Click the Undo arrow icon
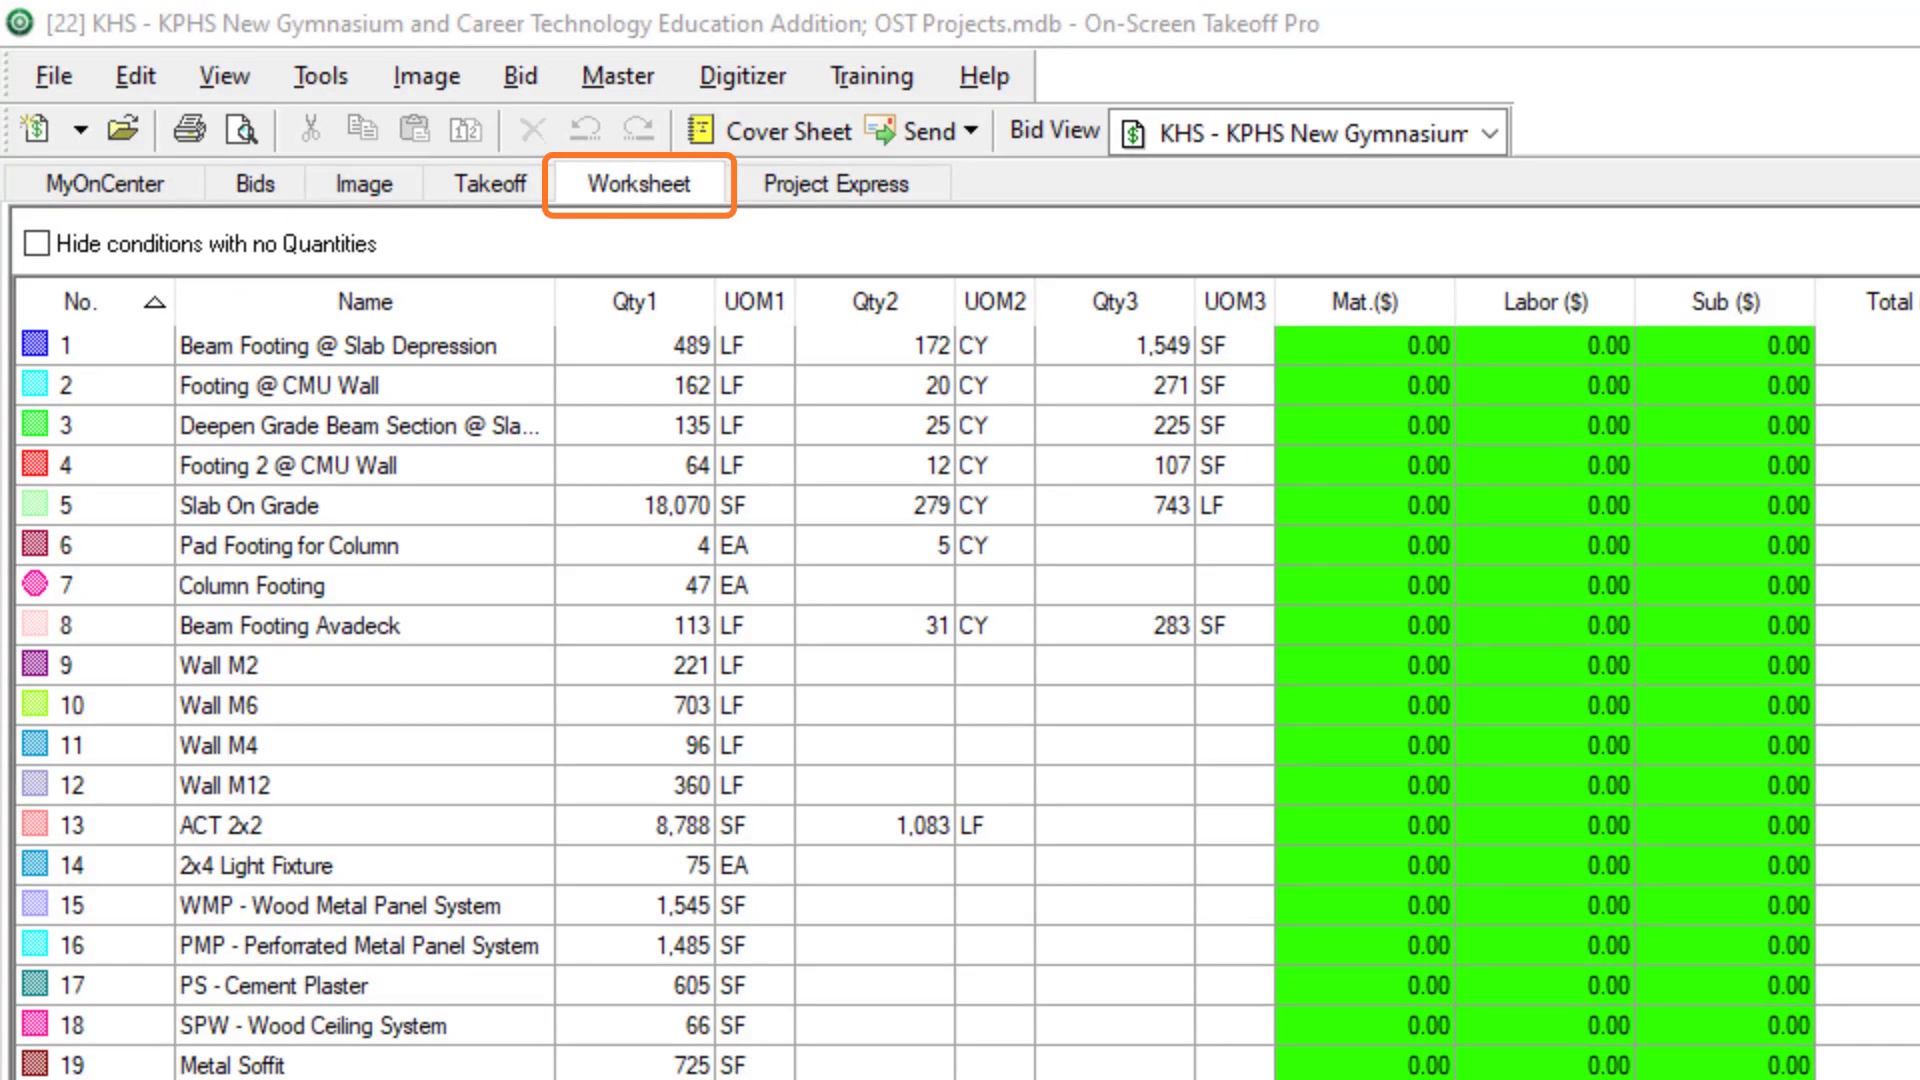The height and width of the screenshot is (1080, 1920). click(x=585, y=129)
